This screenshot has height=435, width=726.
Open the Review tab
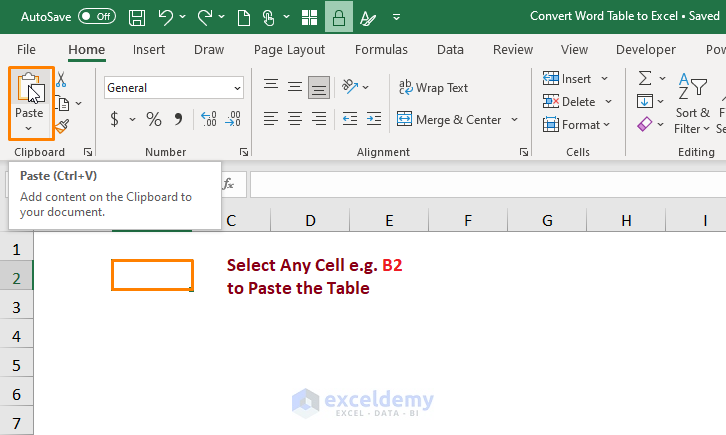tap(513, 50)
